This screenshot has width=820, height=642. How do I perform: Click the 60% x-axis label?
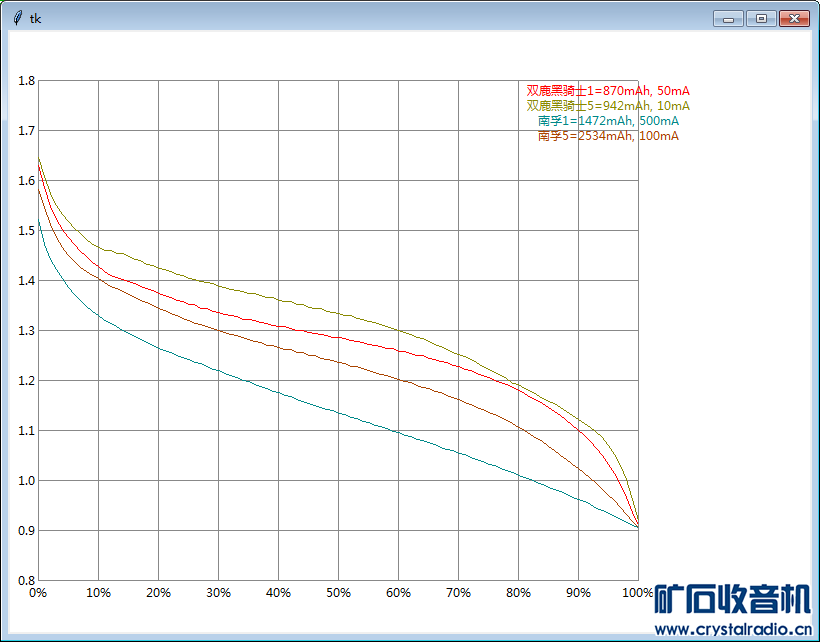pyautogui.click(x=398, y=593)
